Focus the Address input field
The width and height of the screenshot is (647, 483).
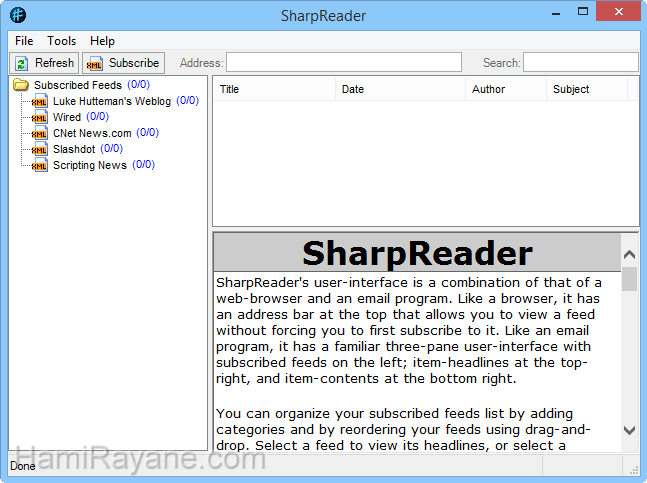coord(344,62)
